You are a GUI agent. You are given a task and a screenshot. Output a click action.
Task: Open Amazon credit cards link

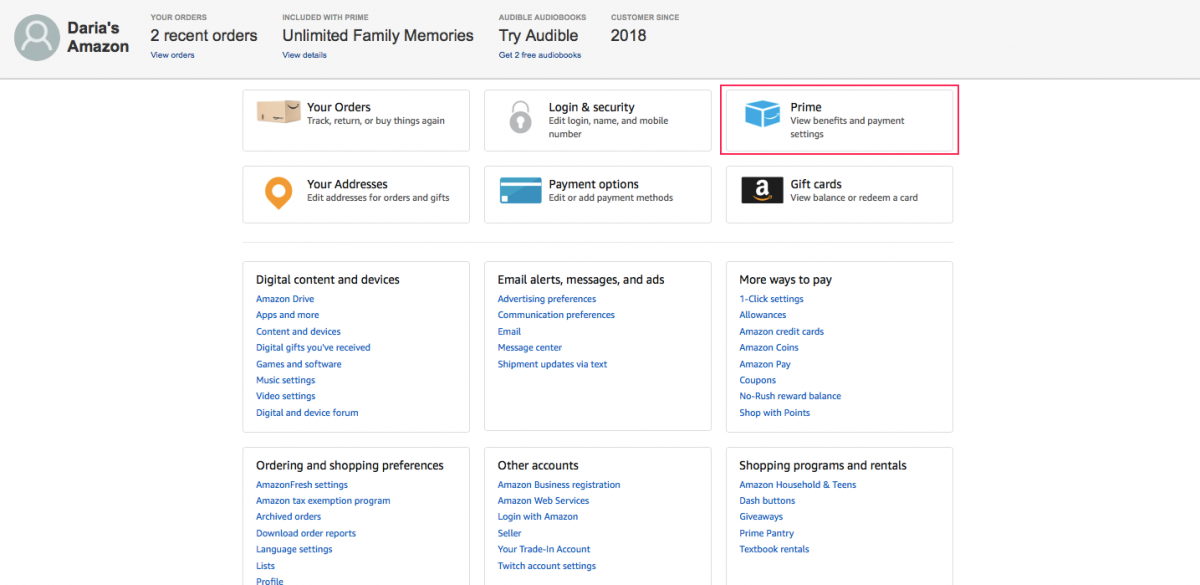[782, 331]
